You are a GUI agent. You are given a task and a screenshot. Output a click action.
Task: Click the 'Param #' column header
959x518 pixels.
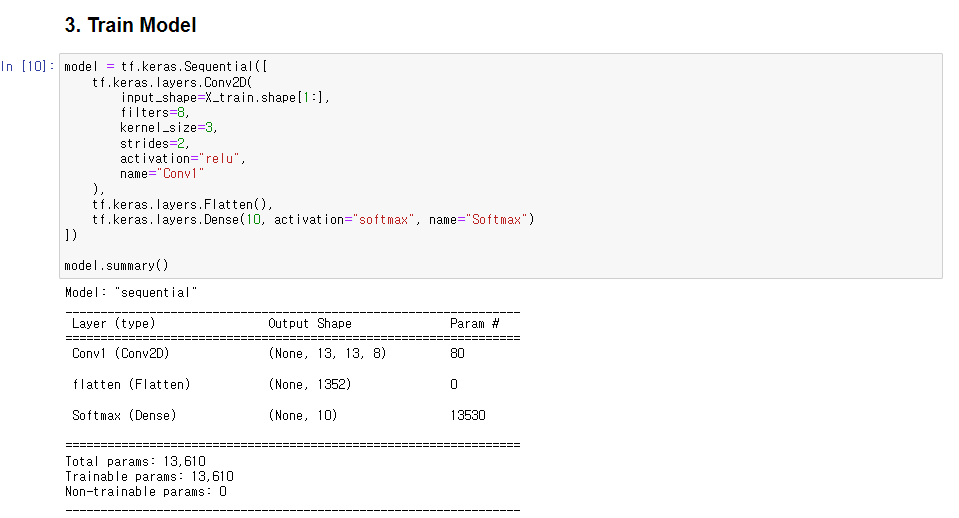click(x=475, y=323)
